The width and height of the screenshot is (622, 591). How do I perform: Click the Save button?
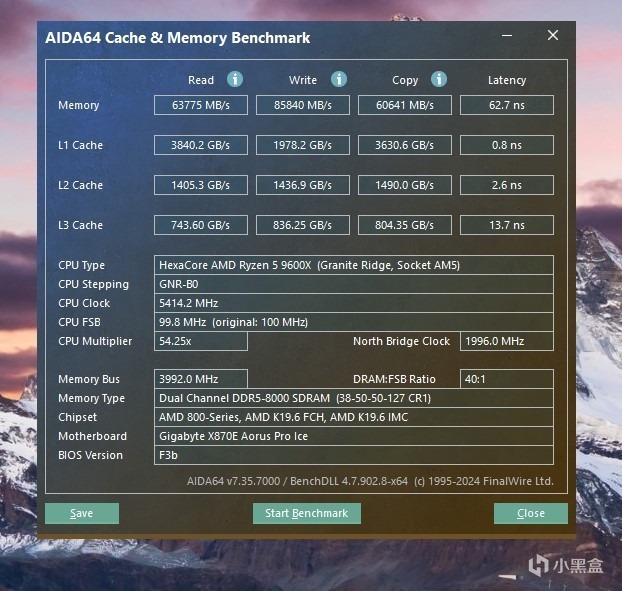point(82,513)
